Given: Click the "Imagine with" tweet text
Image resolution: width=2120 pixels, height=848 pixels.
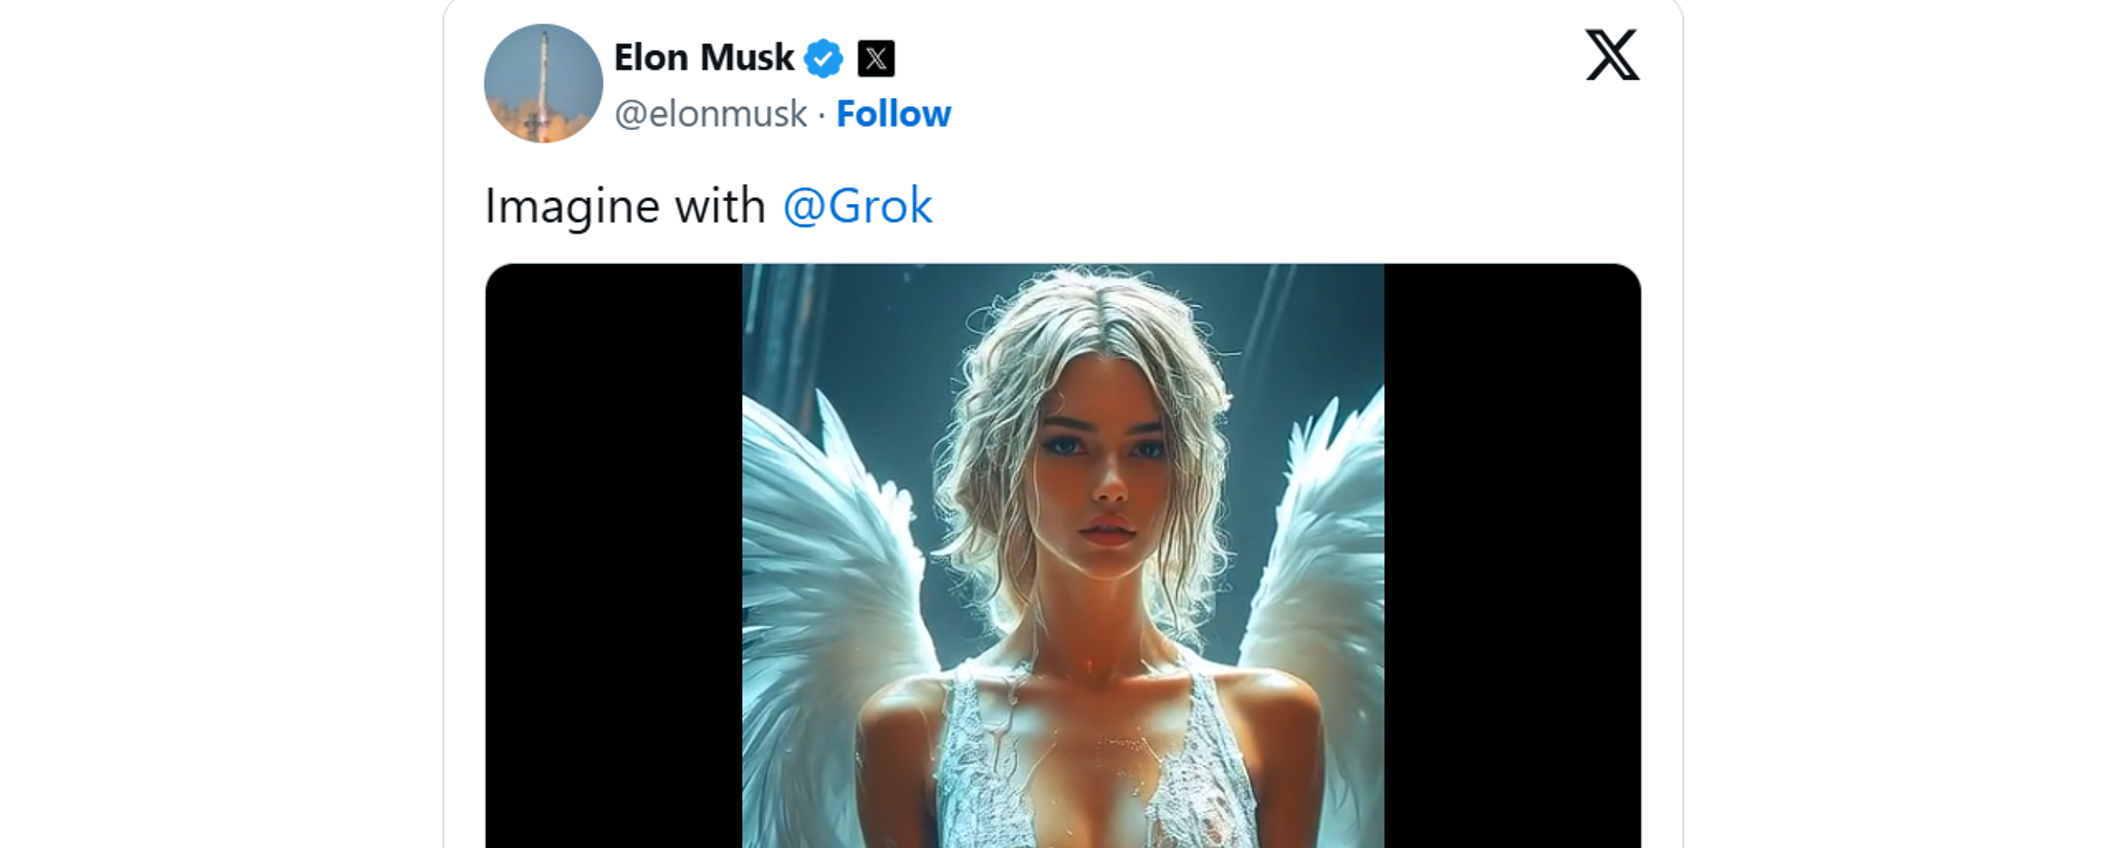Looking at the screenshot, I should point(625,206).
